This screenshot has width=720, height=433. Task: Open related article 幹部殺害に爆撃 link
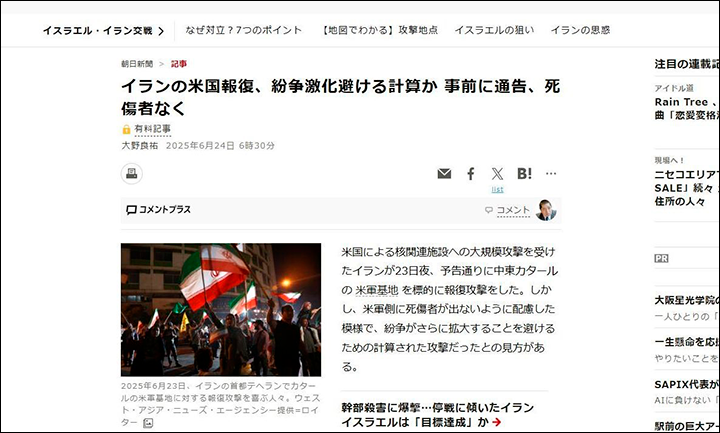[x=438, y=415]
